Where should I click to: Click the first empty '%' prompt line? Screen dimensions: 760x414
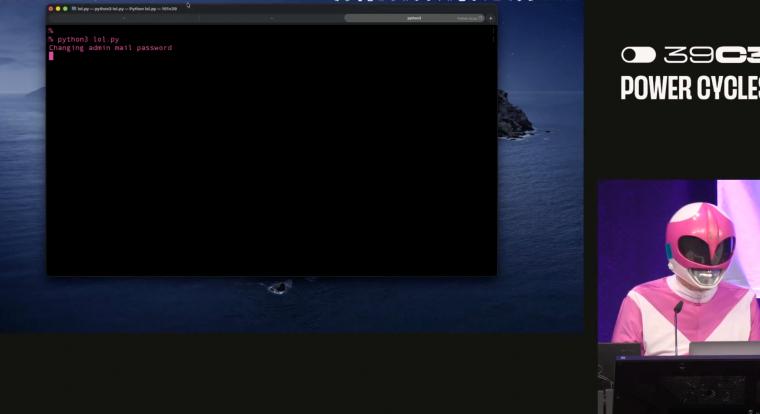coord(50,31)
